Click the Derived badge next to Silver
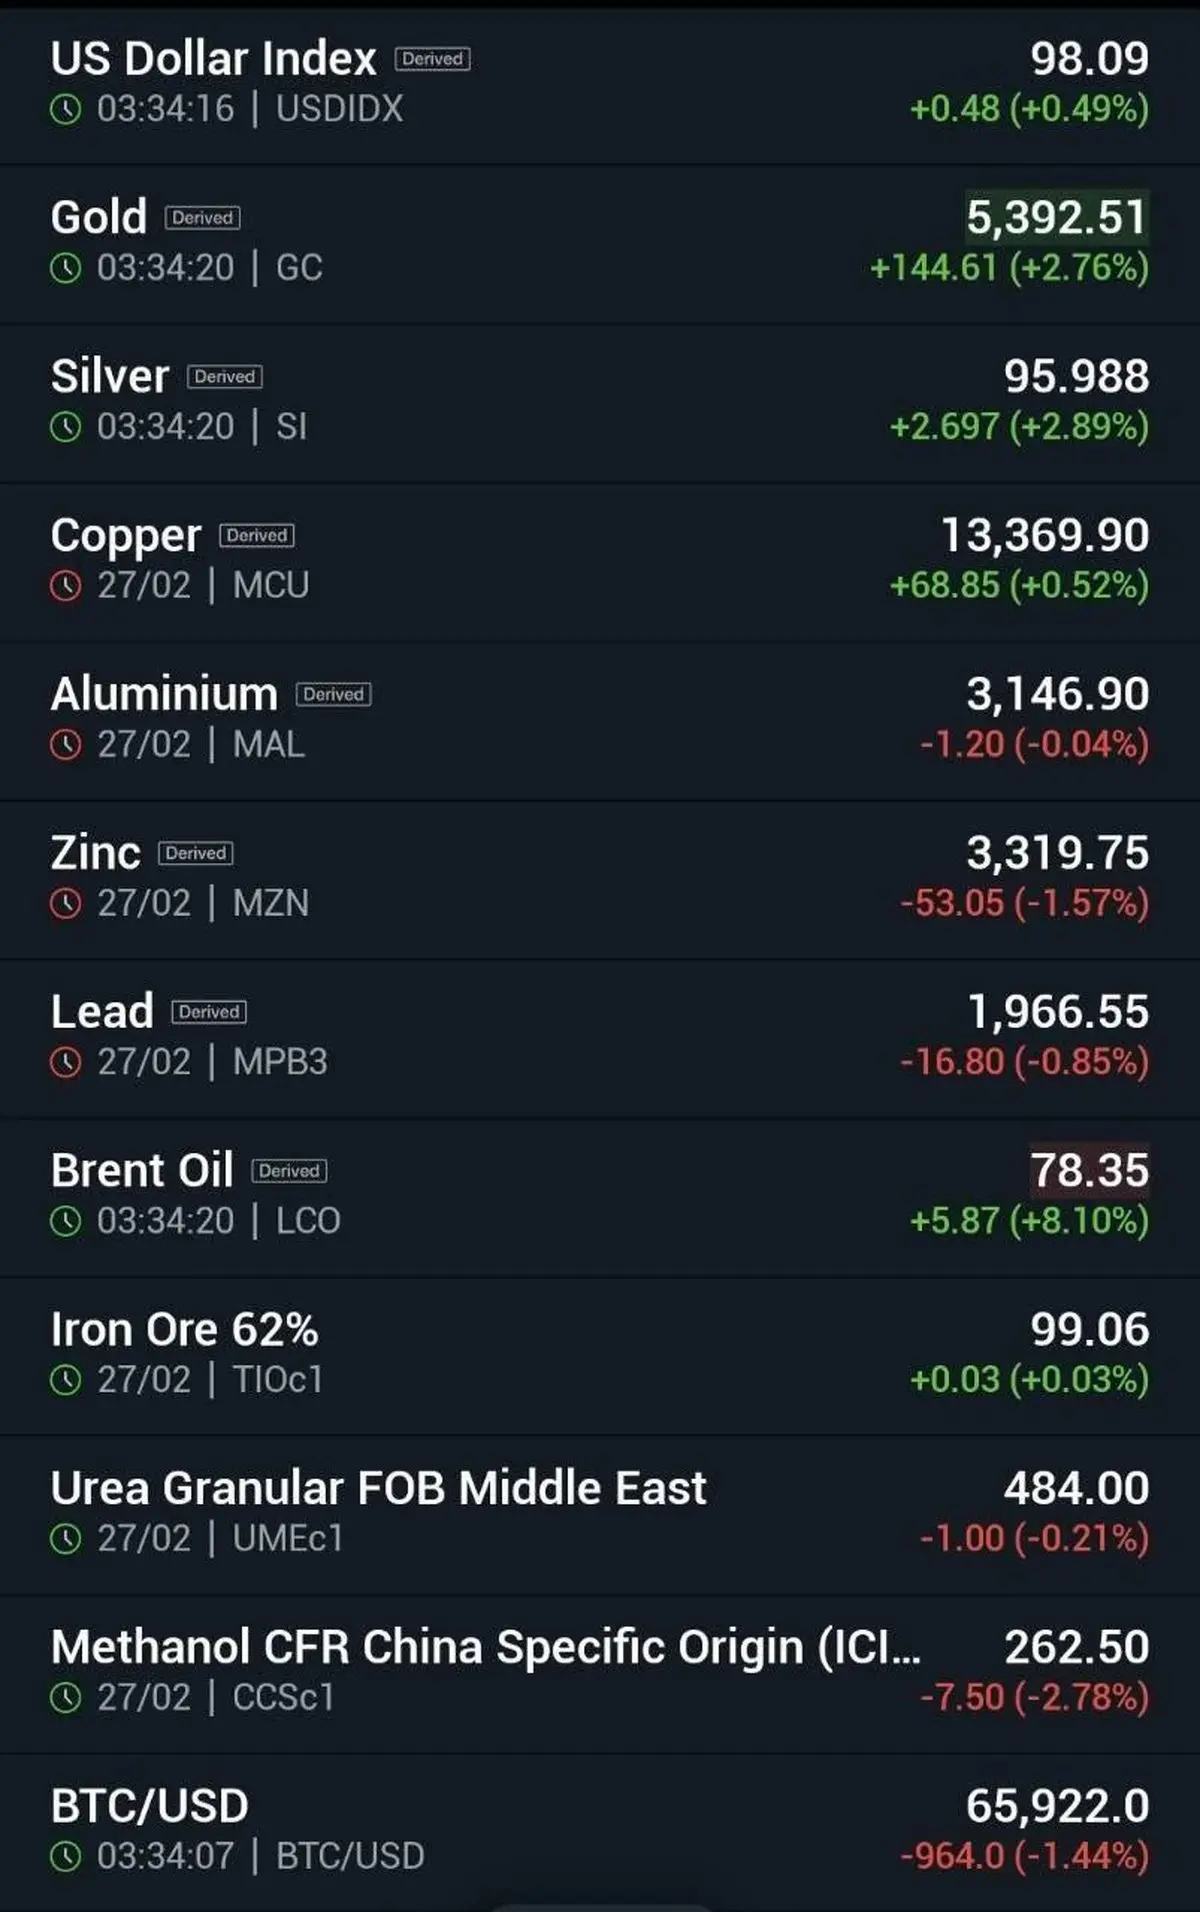 (x=225, y=377)
